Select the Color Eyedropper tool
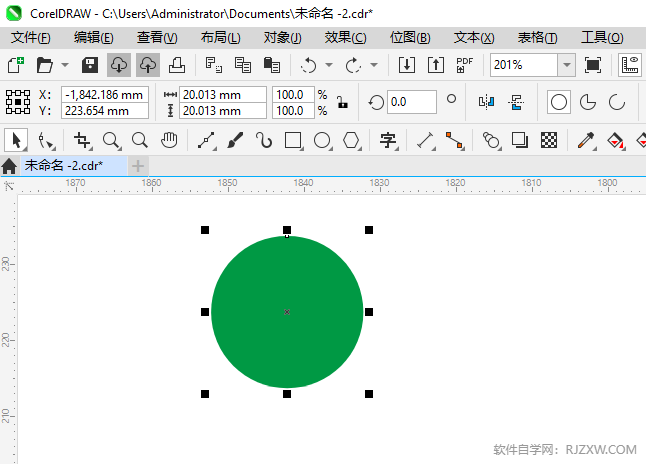646x464 pixels. (586, 141)
